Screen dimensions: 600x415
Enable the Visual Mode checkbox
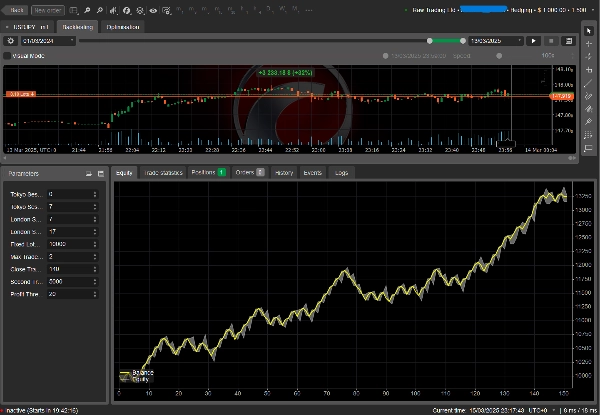[x=8, y=56]
